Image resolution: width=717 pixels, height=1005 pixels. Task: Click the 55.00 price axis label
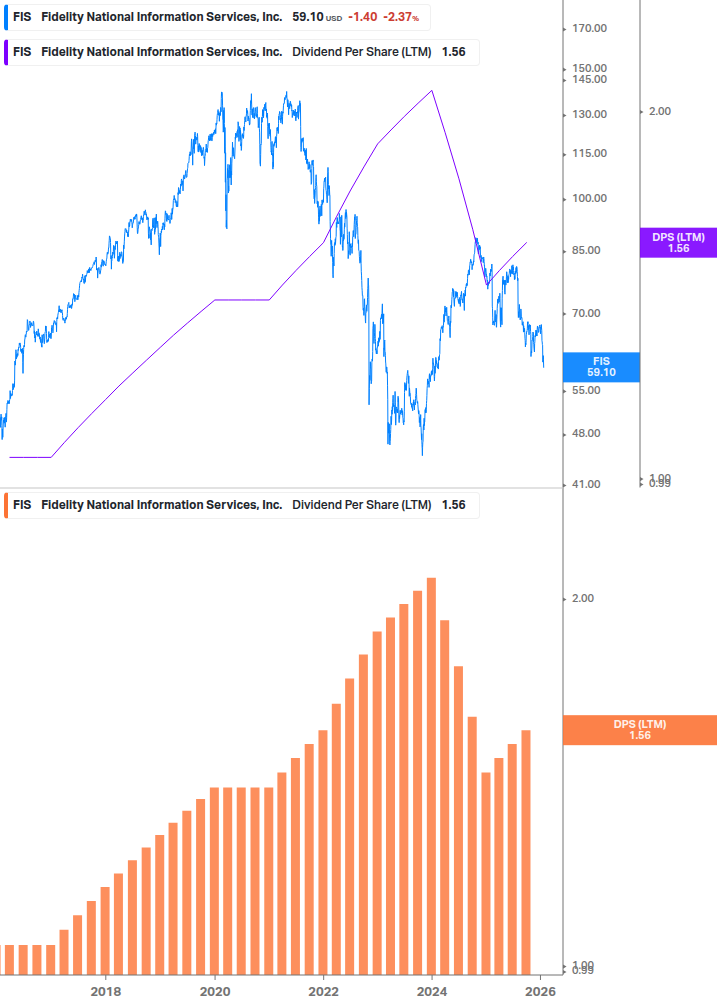click(586, 390)
